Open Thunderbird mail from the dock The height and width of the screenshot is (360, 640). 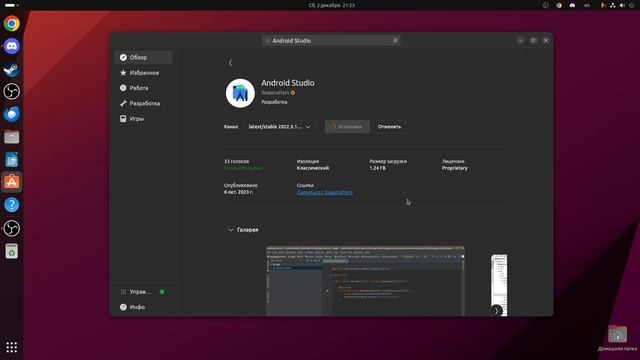pos(11,114)
